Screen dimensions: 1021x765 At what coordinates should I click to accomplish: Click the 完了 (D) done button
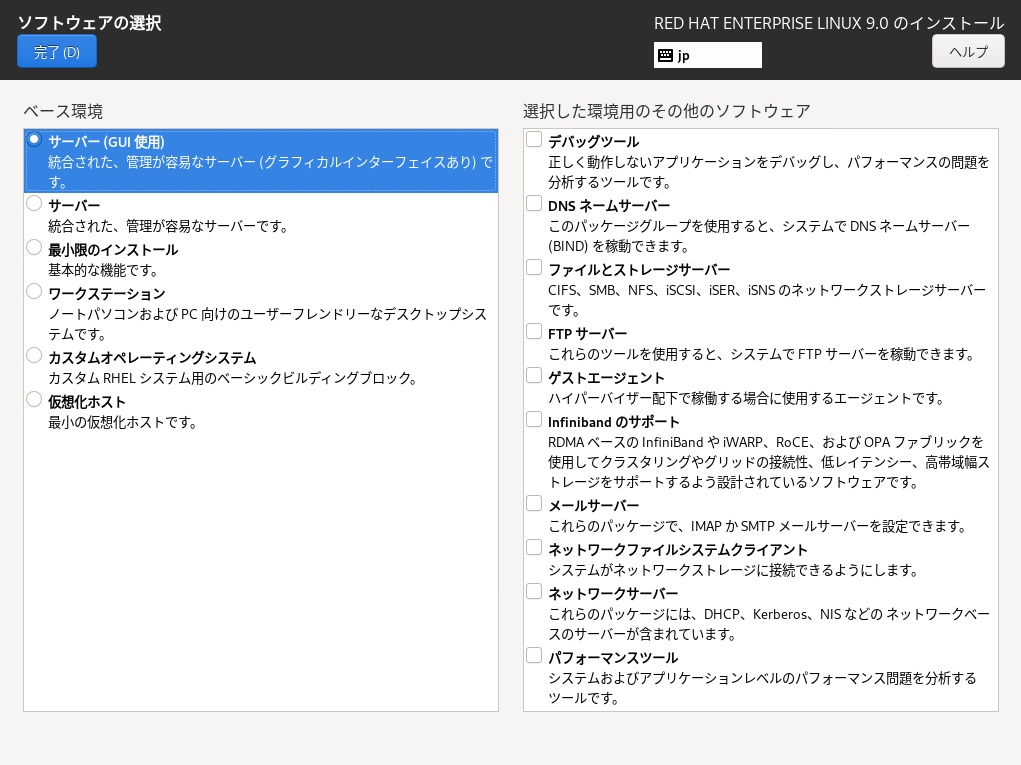coord(57,51)
